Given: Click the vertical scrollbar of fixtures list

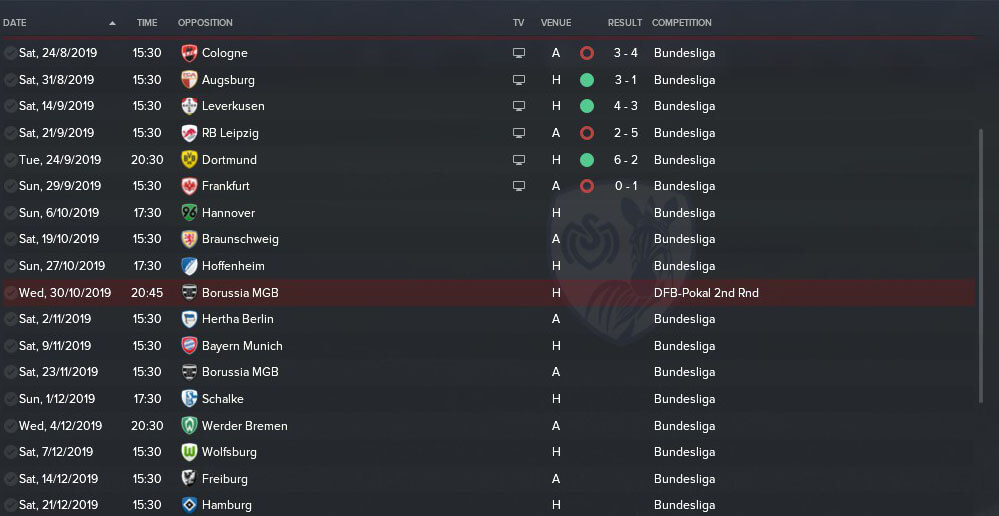Looking at the screenshot, I should 981,265.
